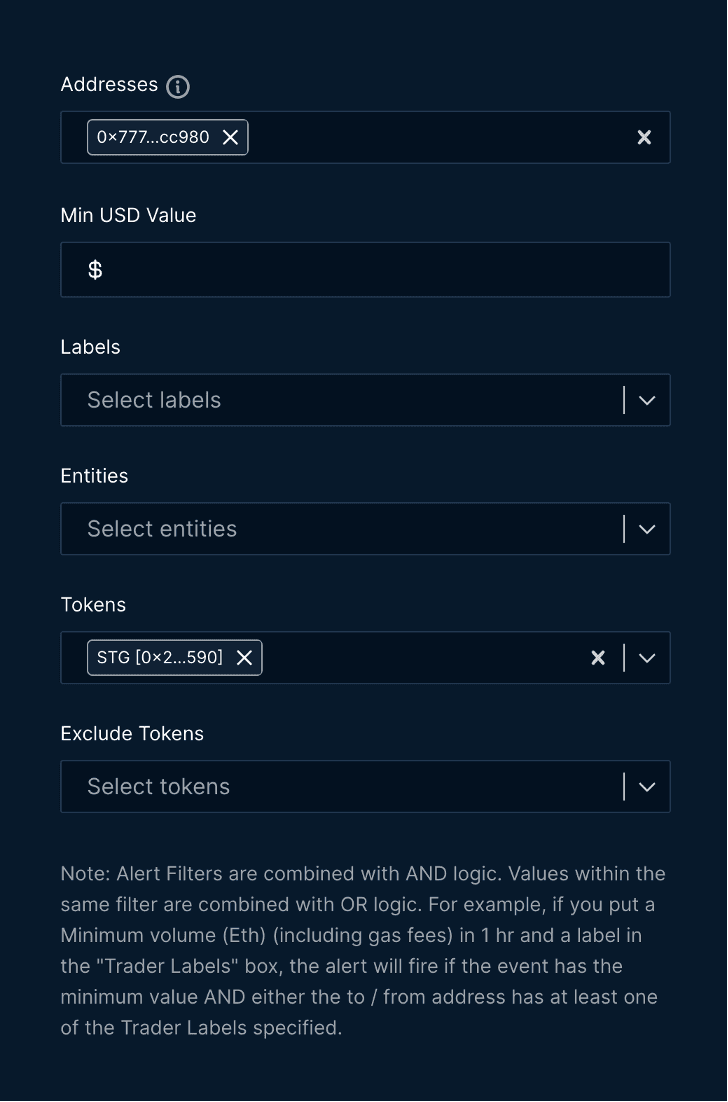Click the Alert Filters note text

[x=363, y=950]
